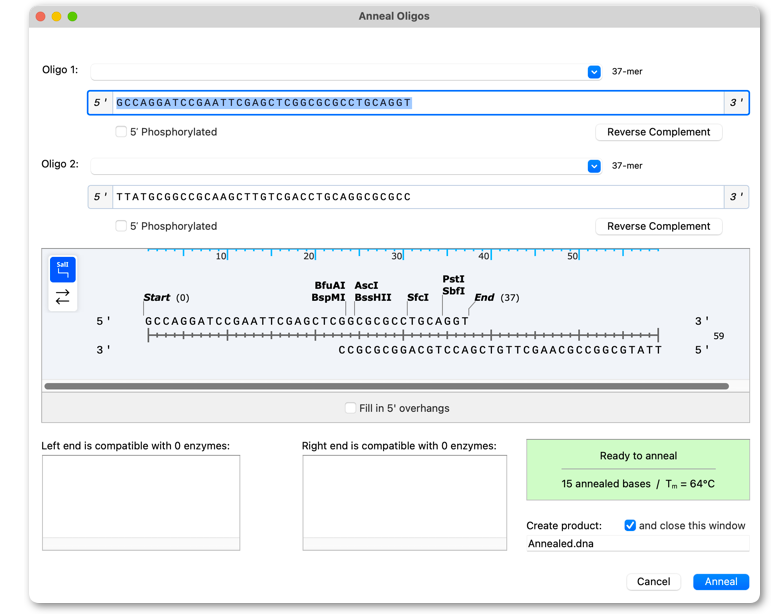
Task: Click the blue Anneal button
Action: (721, 582)
